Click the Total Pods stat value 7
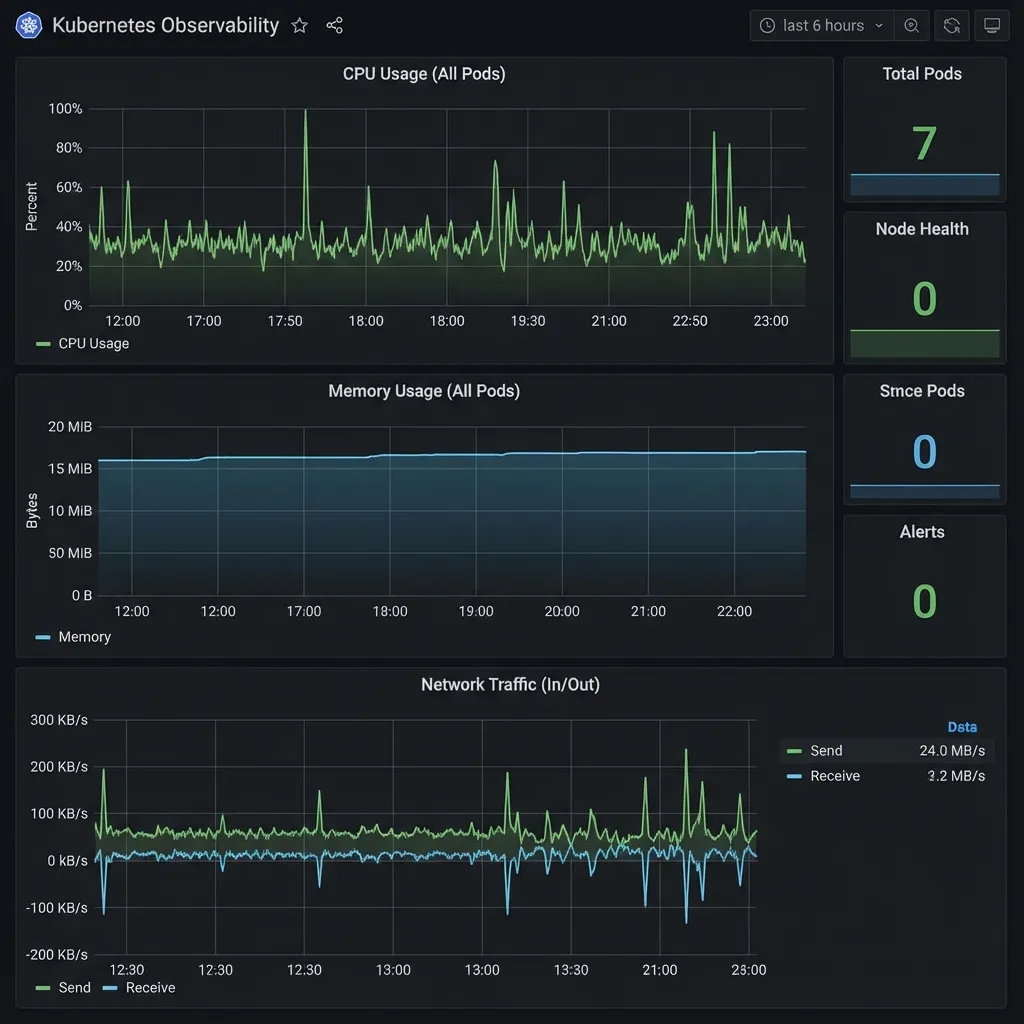Image resolution: width=1024 pixels, height=1024 pixels. click(922, 144)
